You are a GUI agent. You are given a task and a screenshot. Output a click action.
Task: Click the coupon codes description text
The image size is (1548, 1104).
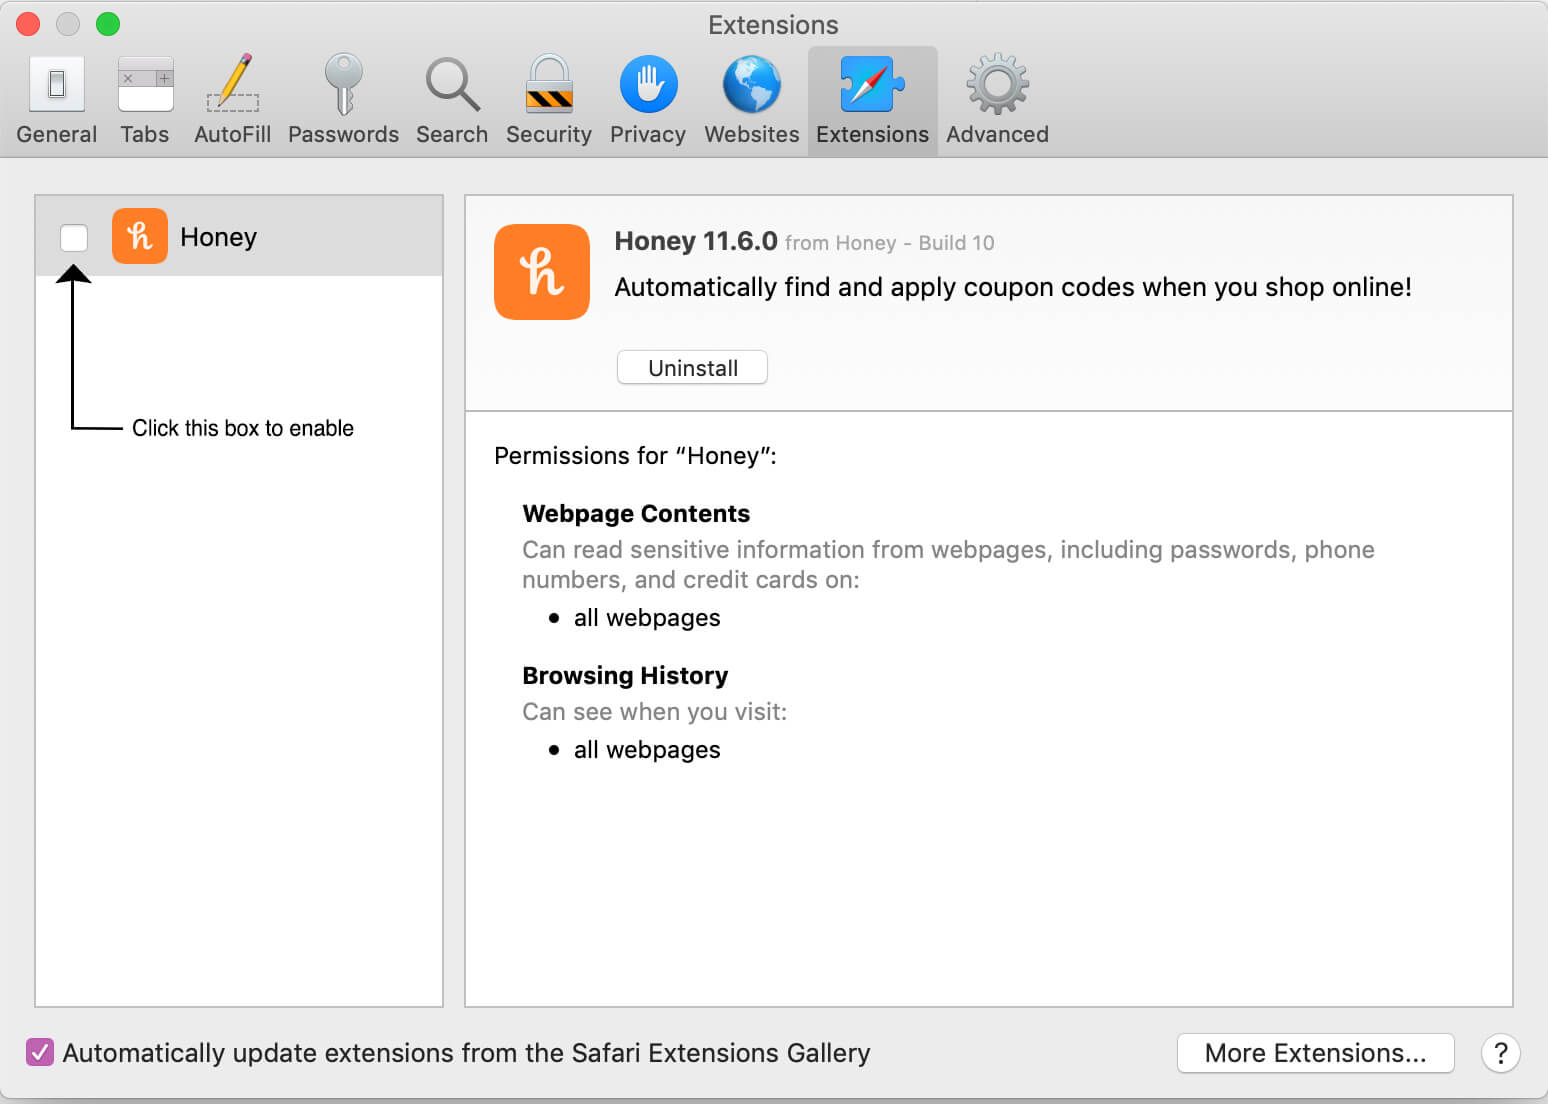tap(1013, 287)
